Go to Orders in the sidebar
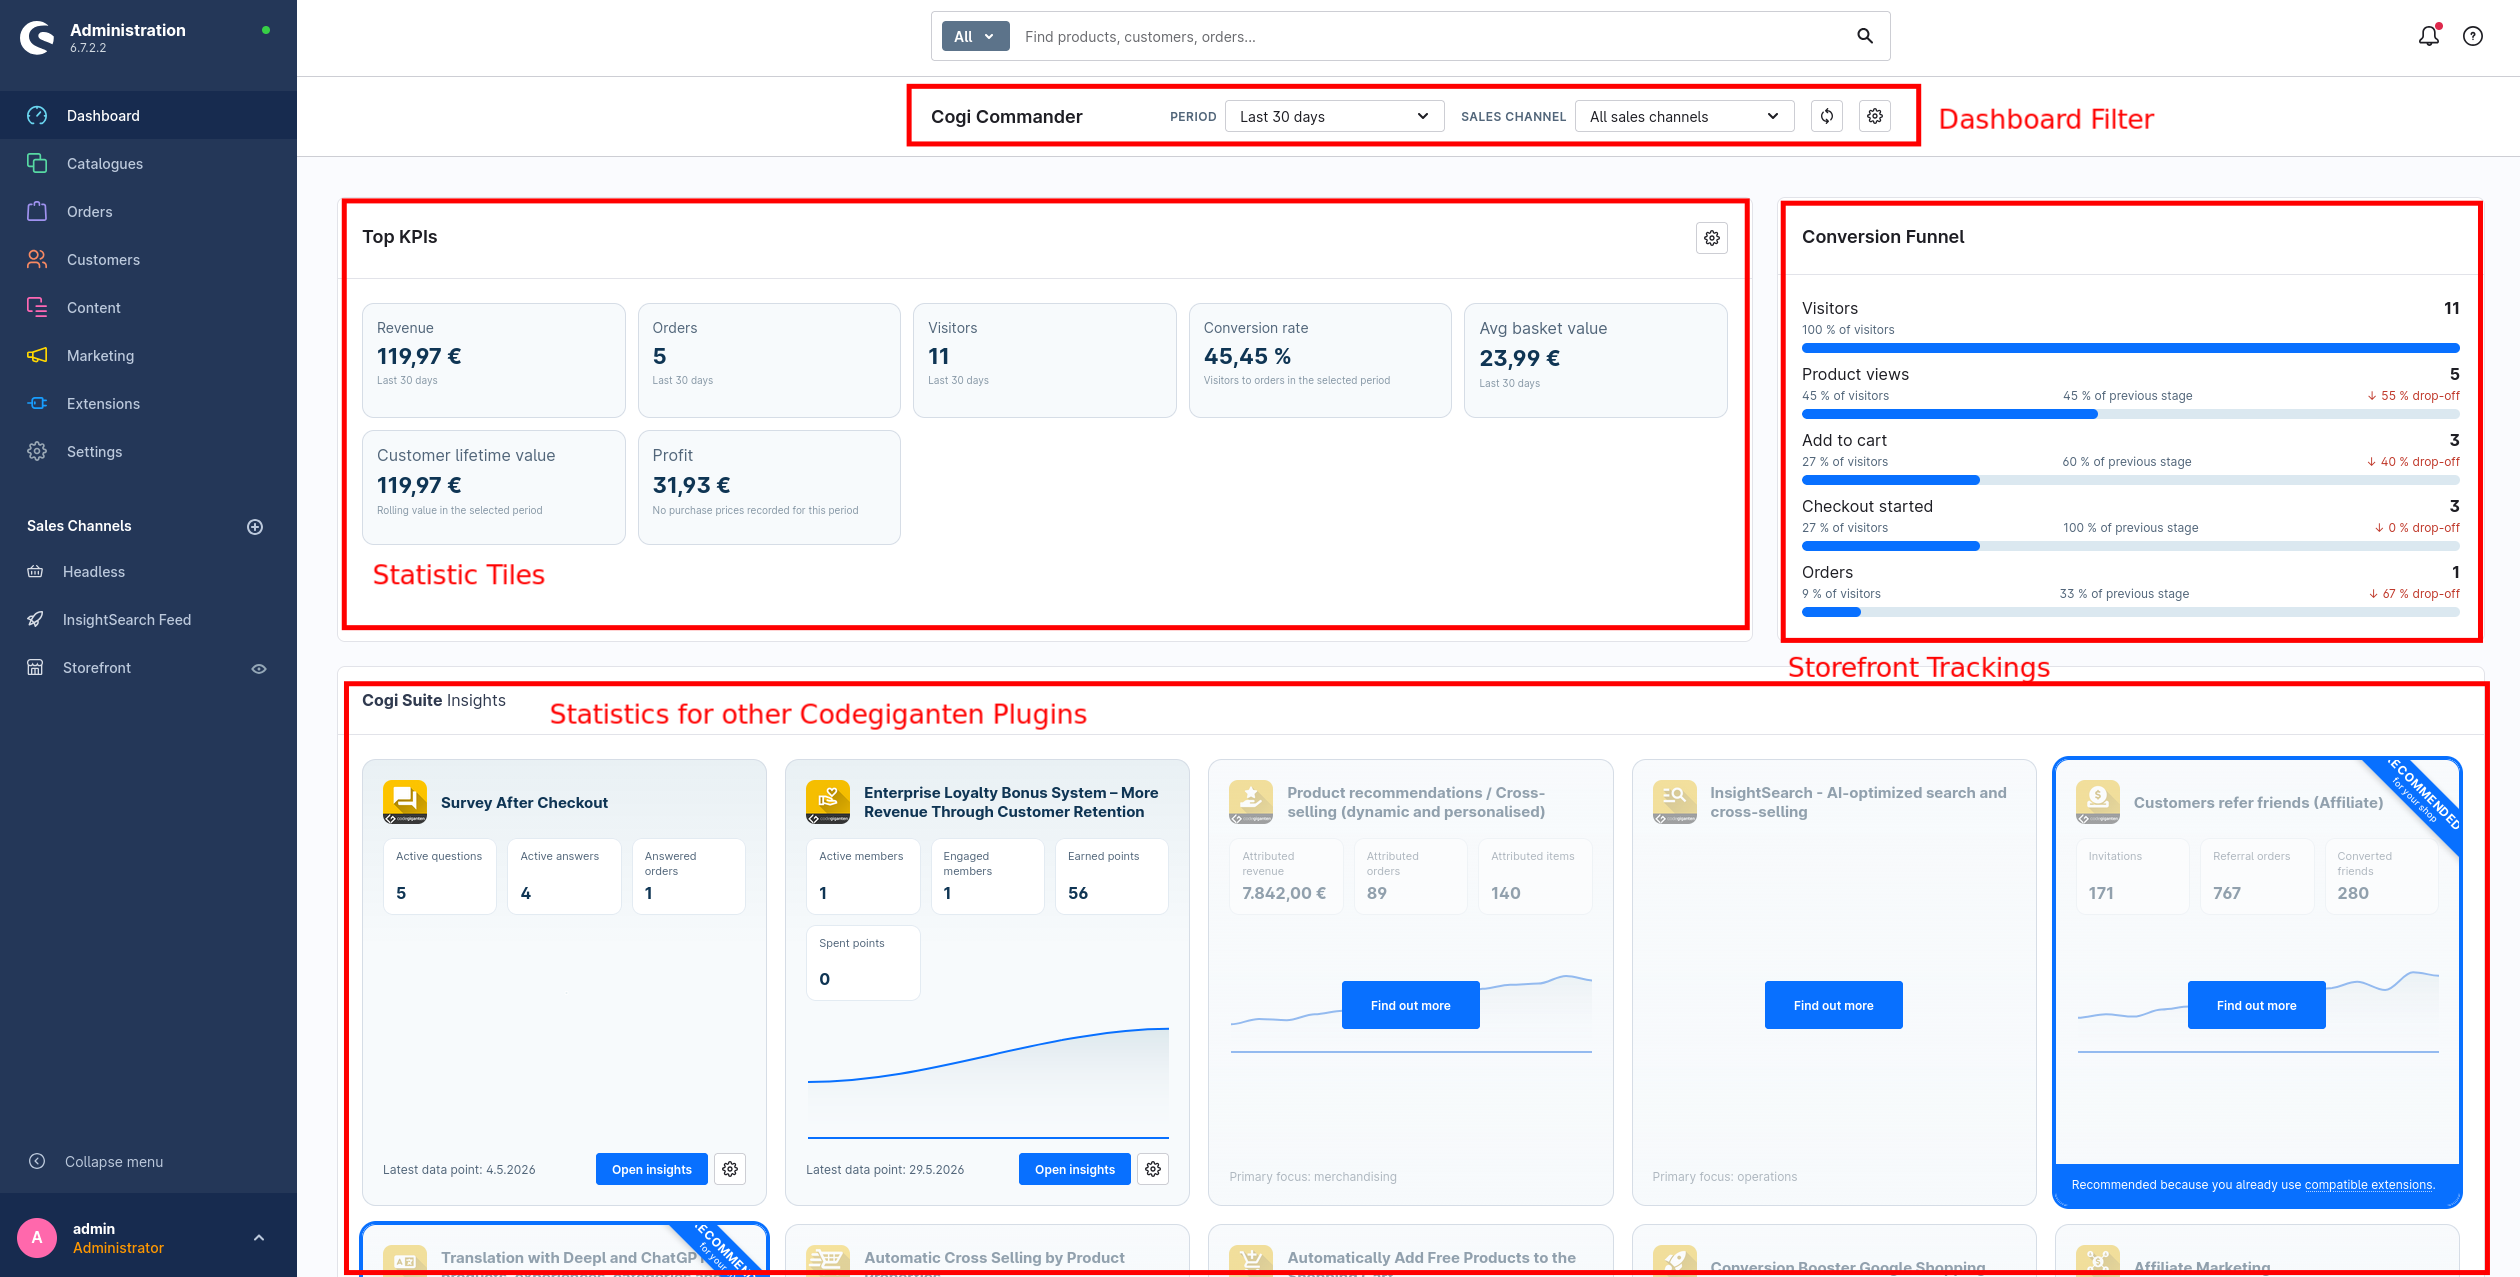 148,212
